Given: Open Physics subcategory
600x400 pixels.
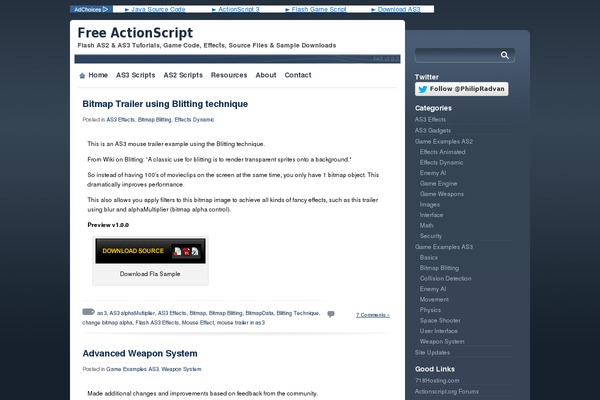Looking at the screenshot, I should (430, 310).
